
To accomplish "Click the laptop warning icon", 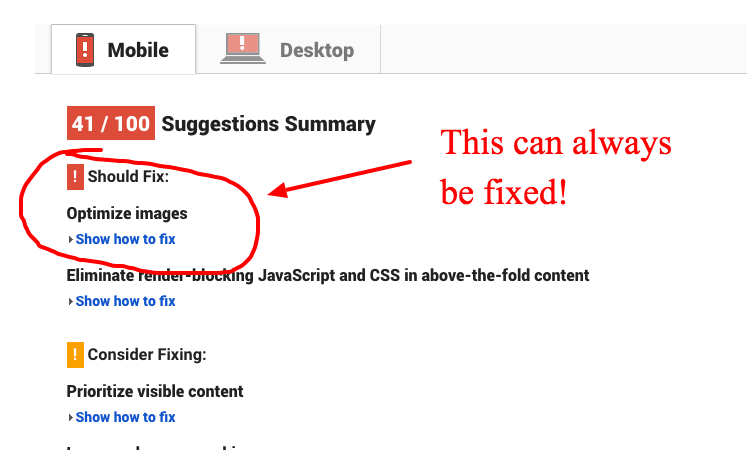I will tap(242, 48).
